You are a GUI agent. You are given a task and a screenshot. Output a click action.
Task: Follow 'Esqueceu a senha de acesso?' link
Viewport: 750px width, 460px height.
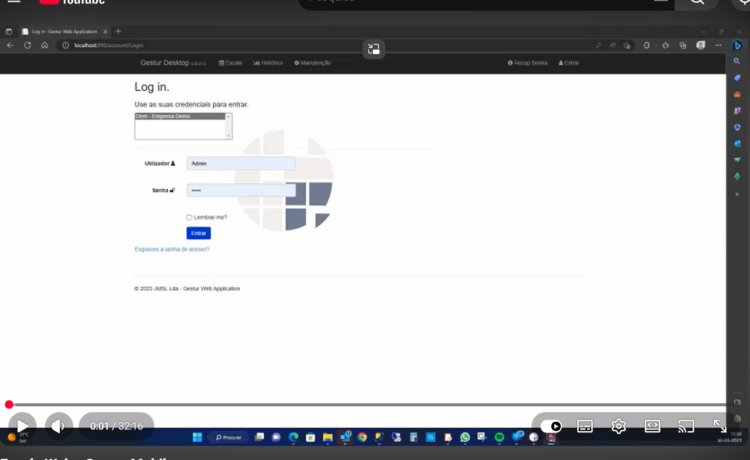[x=172, y=249]
